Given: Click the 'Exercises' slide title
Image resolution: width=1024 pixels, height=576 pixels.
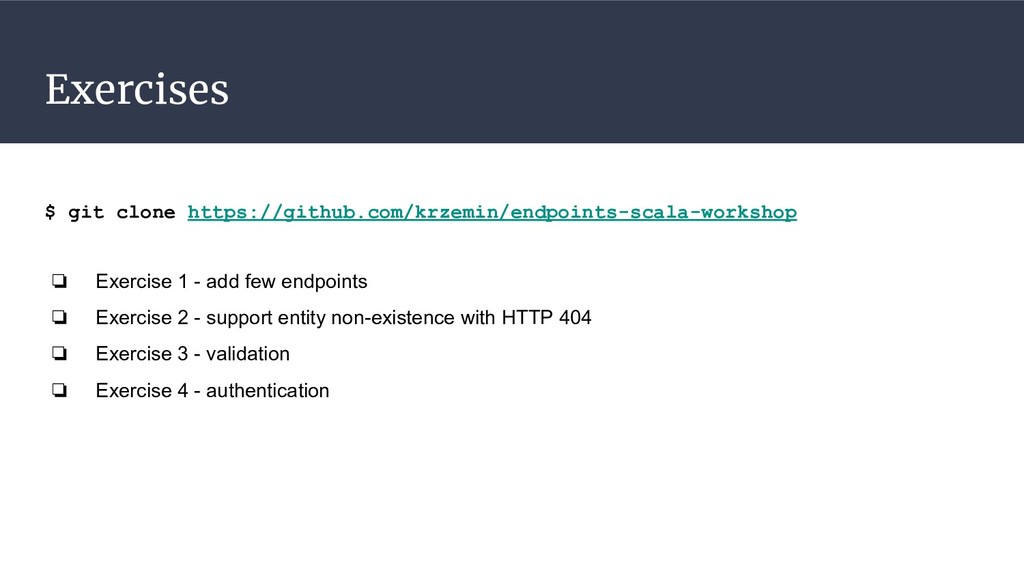Looking at the screenshot, I should pyautogui.click(x=137, y=91).
